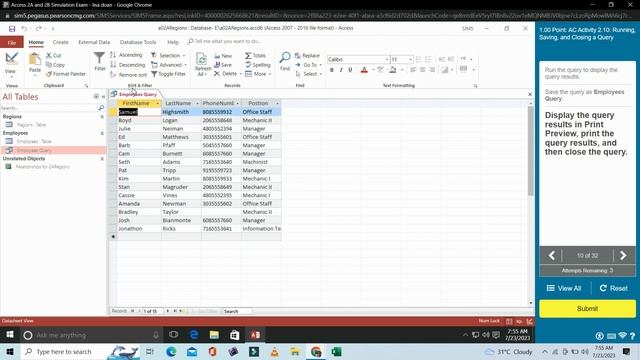Open the View button in the ribbon
The height and width of the screenshot is (360, 640).
click(x=11, y=65)
